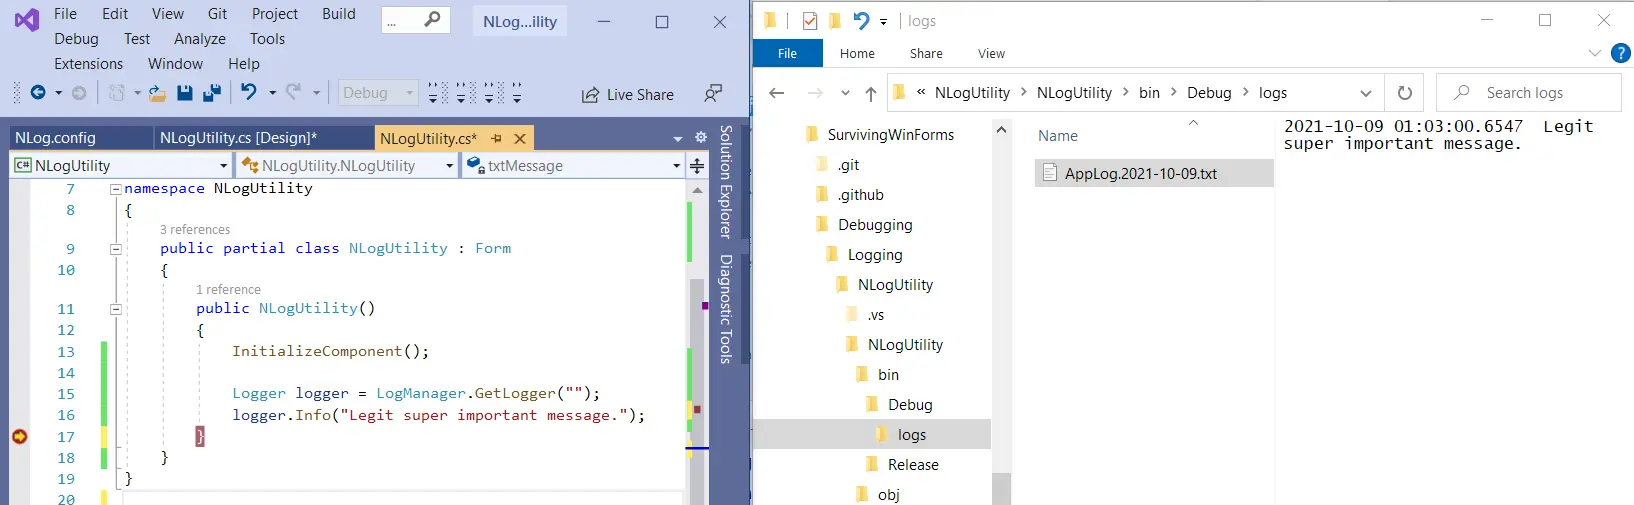Open editor tab settings gear icon
Screen dimensions: 1634x505
click(x=701, y=138)
